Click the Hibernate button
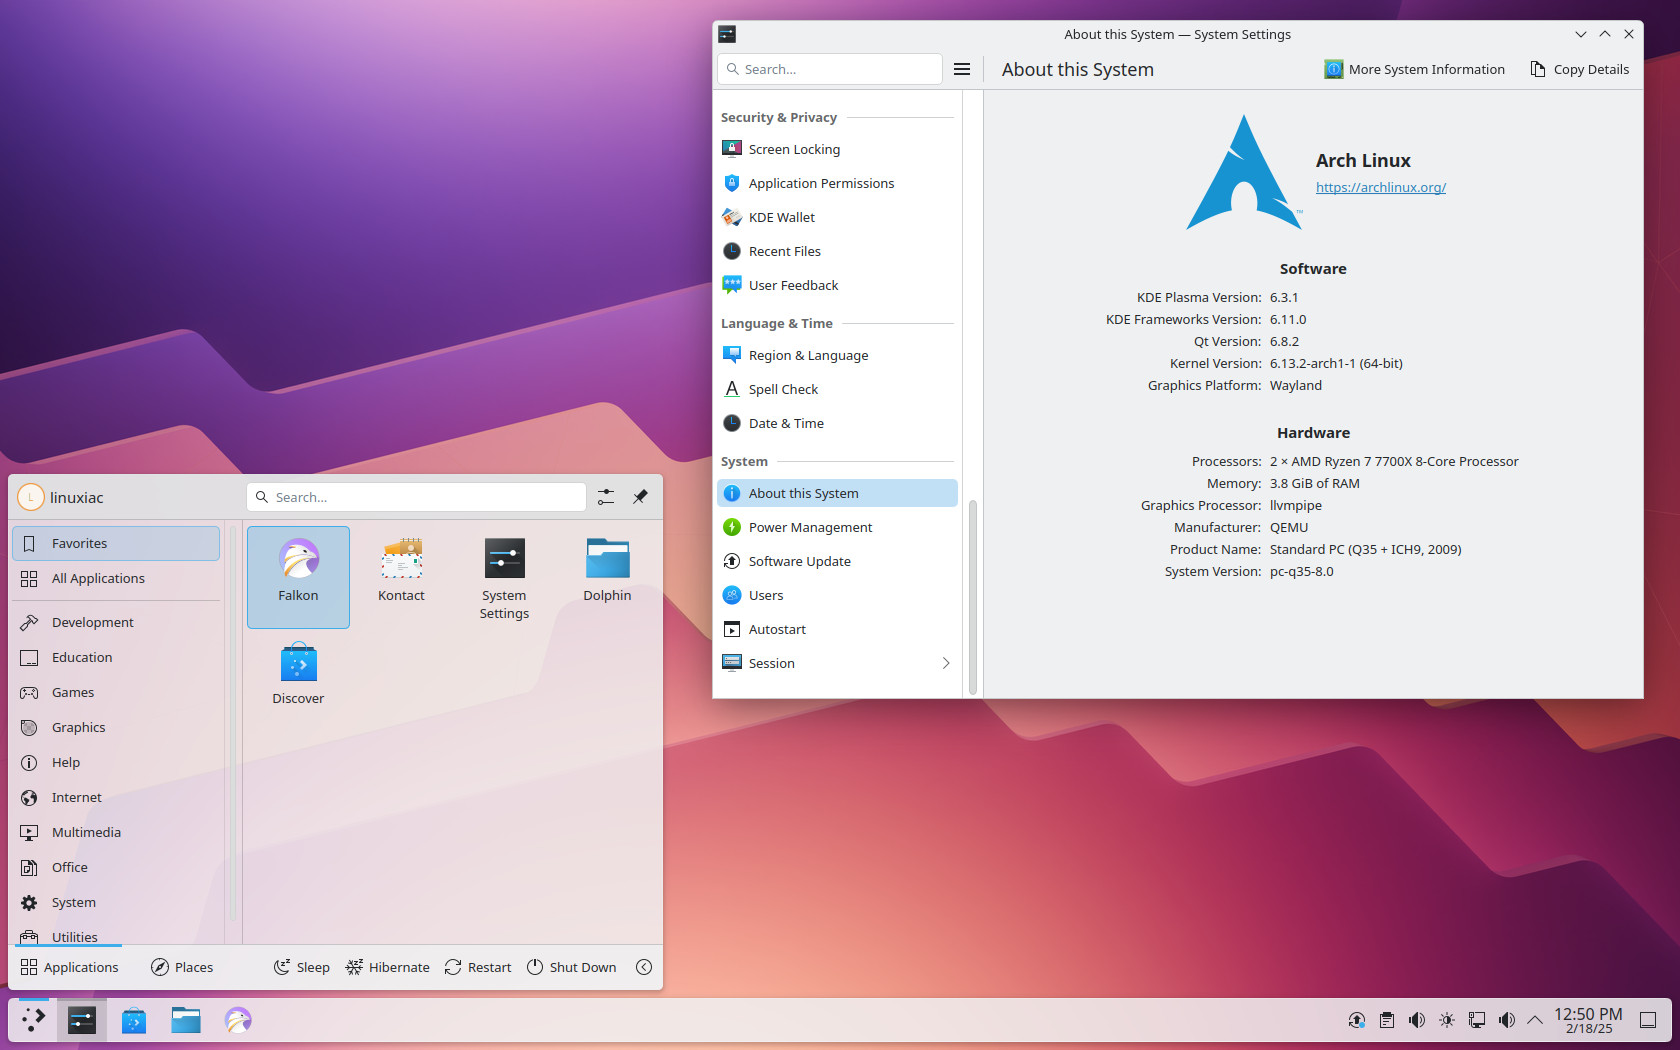This screenshot has height=1050, width=1680. tap(387, 967)
